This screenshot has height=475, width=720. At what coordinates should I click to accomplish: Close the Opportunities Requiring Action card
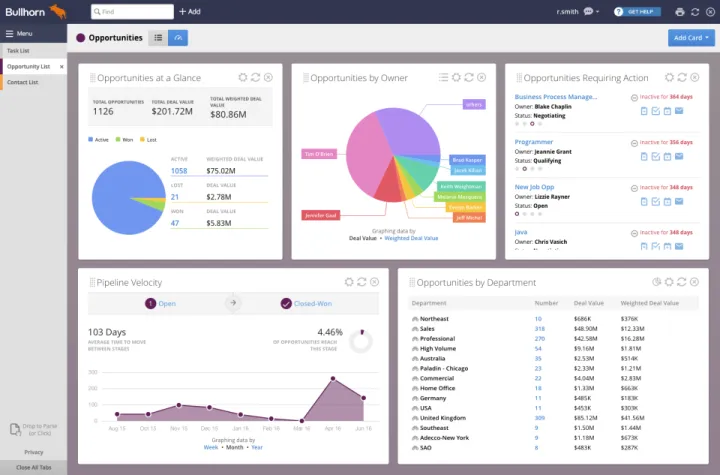click(695, 77)
